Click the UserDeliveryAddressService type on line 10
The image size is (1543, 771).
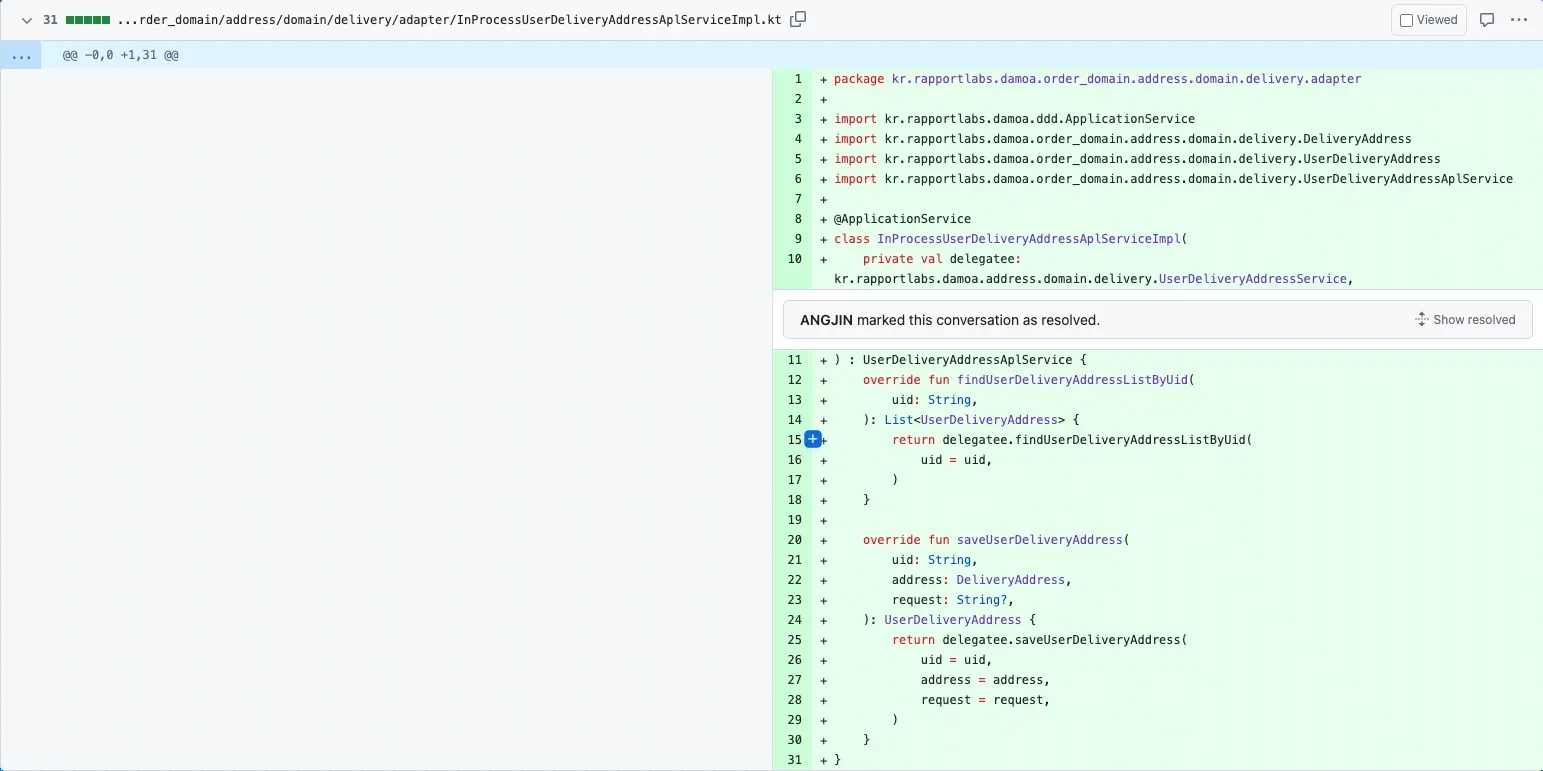(x=1252, y=279)
